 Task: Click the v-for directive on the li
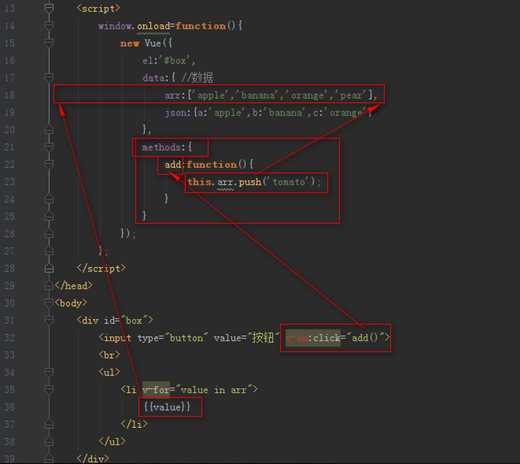156,389
